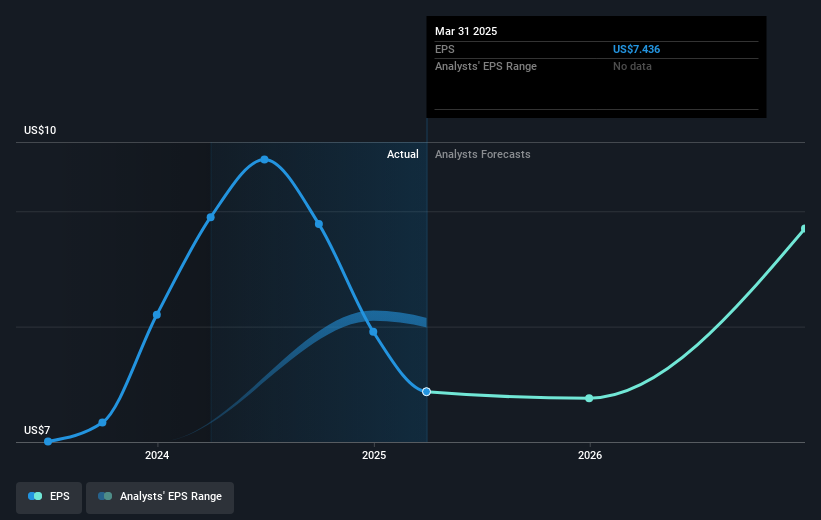The width and height of the screenshot is (821, 520).
Task: Select the 2026 forecast data point
Action: [x=589, y=399]
